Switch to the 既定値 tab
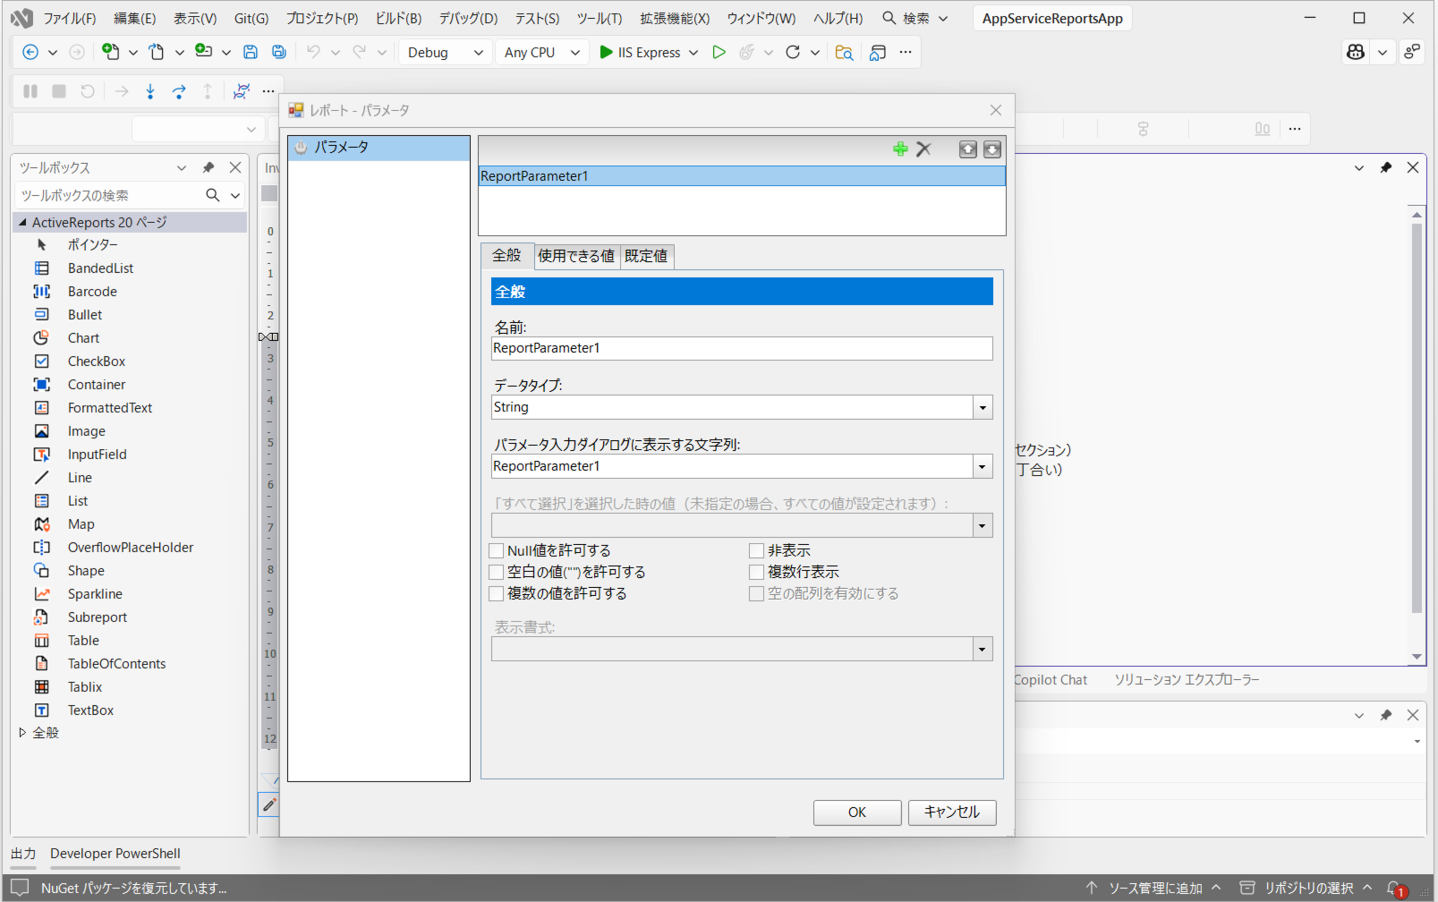 (646, 256)
